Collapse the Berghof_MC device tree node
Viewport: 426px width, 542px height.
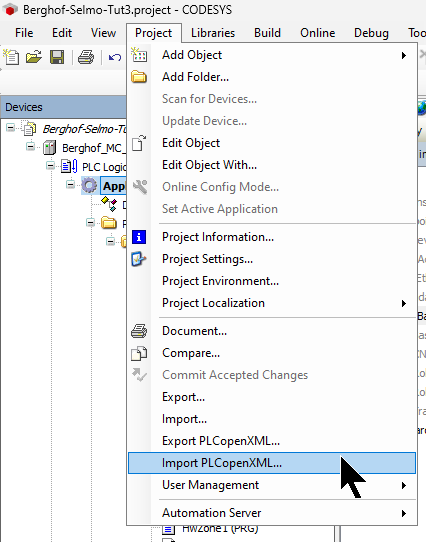30,147
